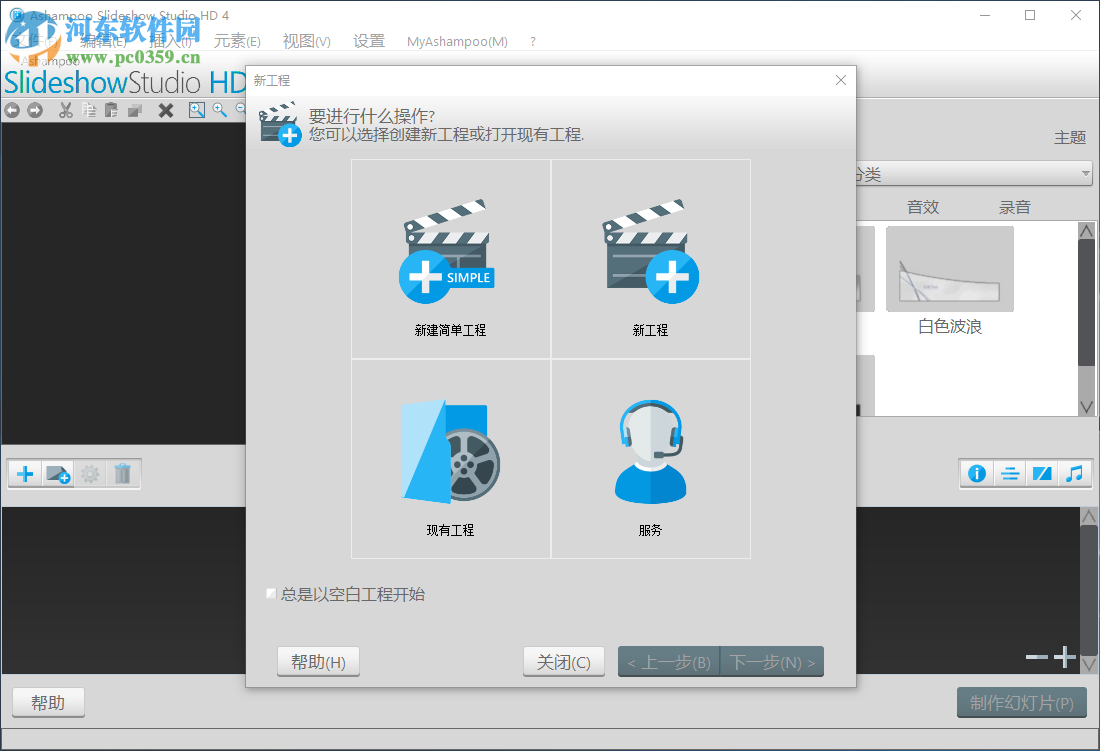The image size is (1100, 751).
Task: Select the Cut tool icon
Action: click(x=65, y=110)
